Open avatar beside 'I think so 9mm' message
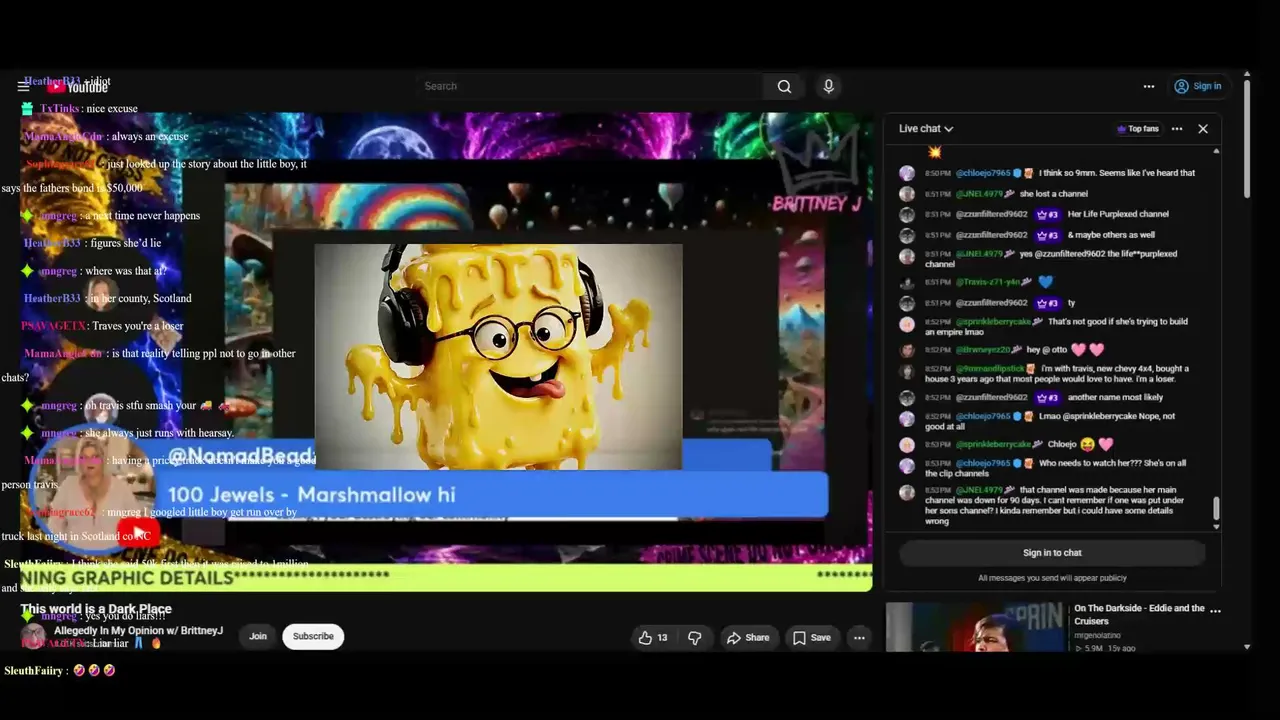This screenshot has height=720, width=1280. 907,173
